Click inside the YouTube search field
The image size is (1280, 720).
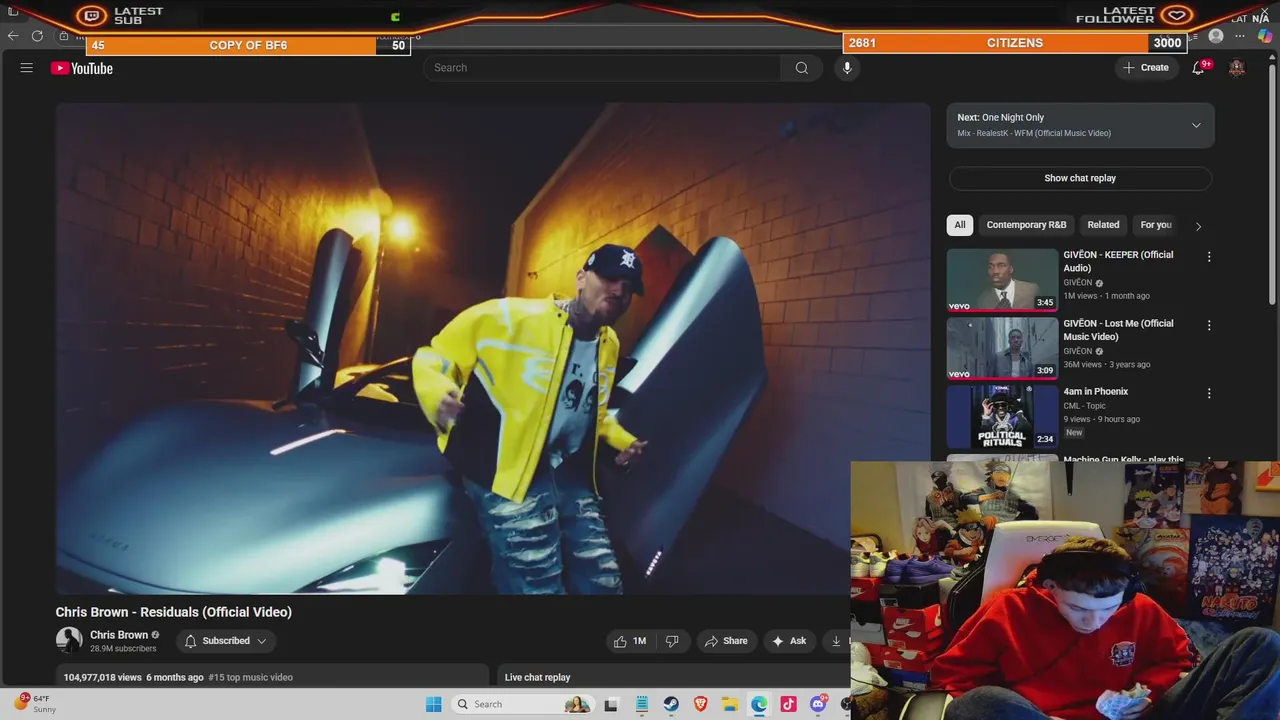pyautogui.click(x=603, y=68)
